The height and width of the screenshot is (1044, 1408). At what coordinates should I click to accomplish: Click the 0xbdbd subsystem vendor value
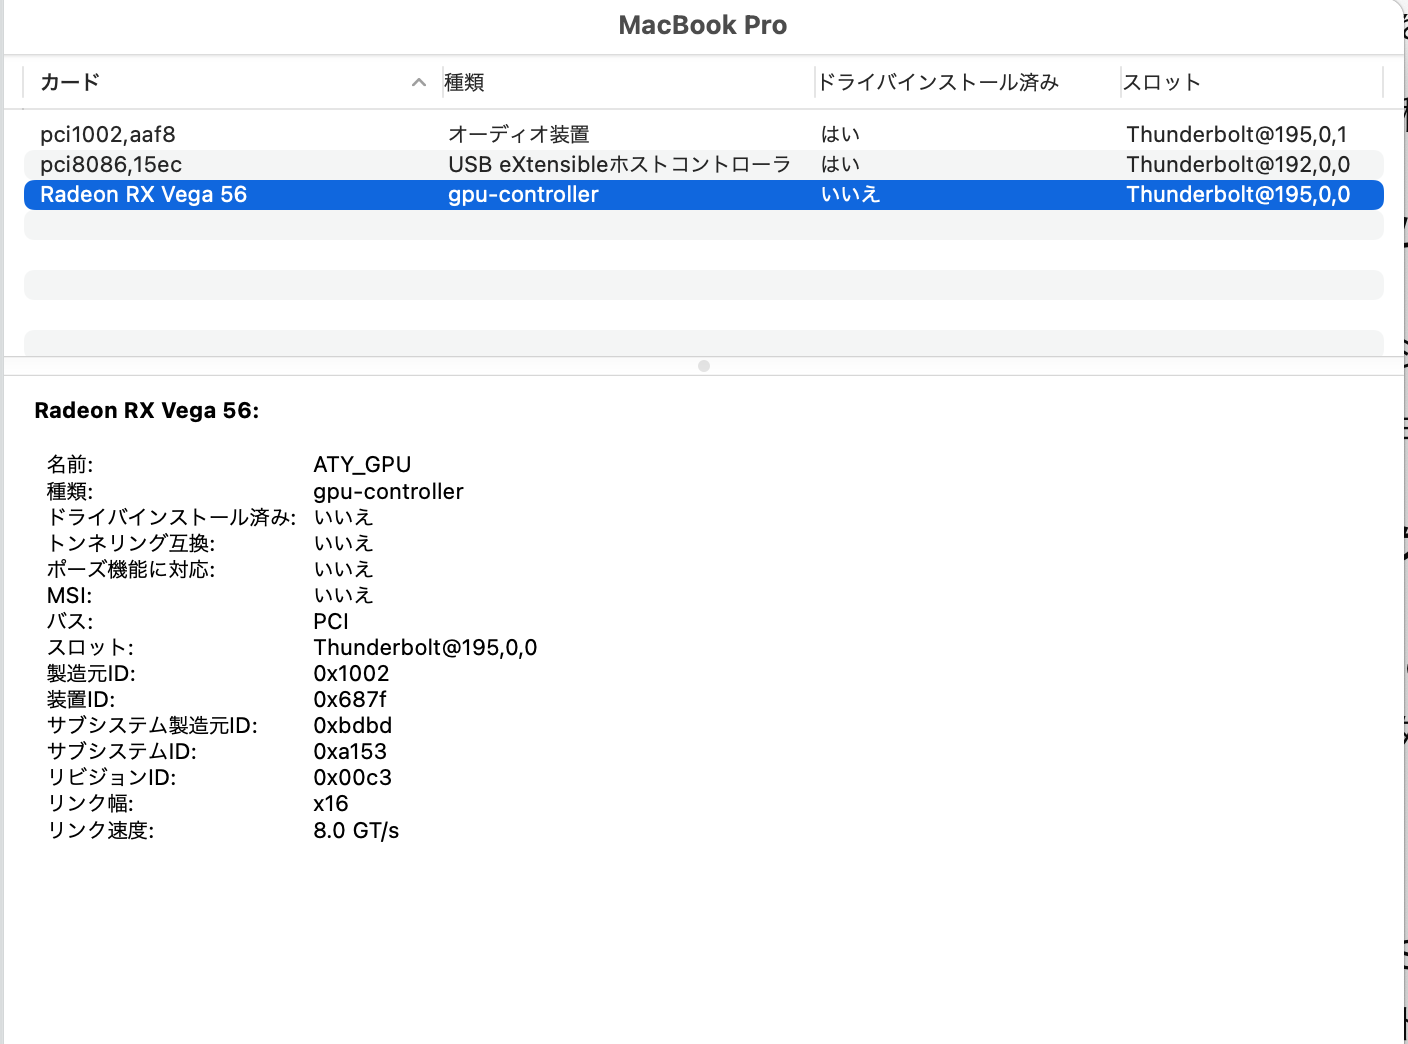352,725
